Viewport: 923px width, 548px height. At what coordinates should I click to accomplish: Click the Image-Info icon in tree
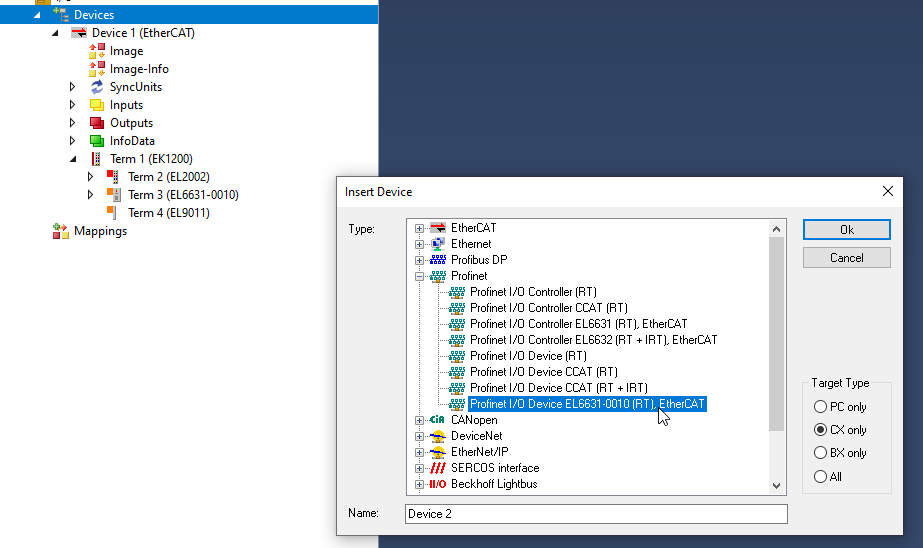pos(97,69)
